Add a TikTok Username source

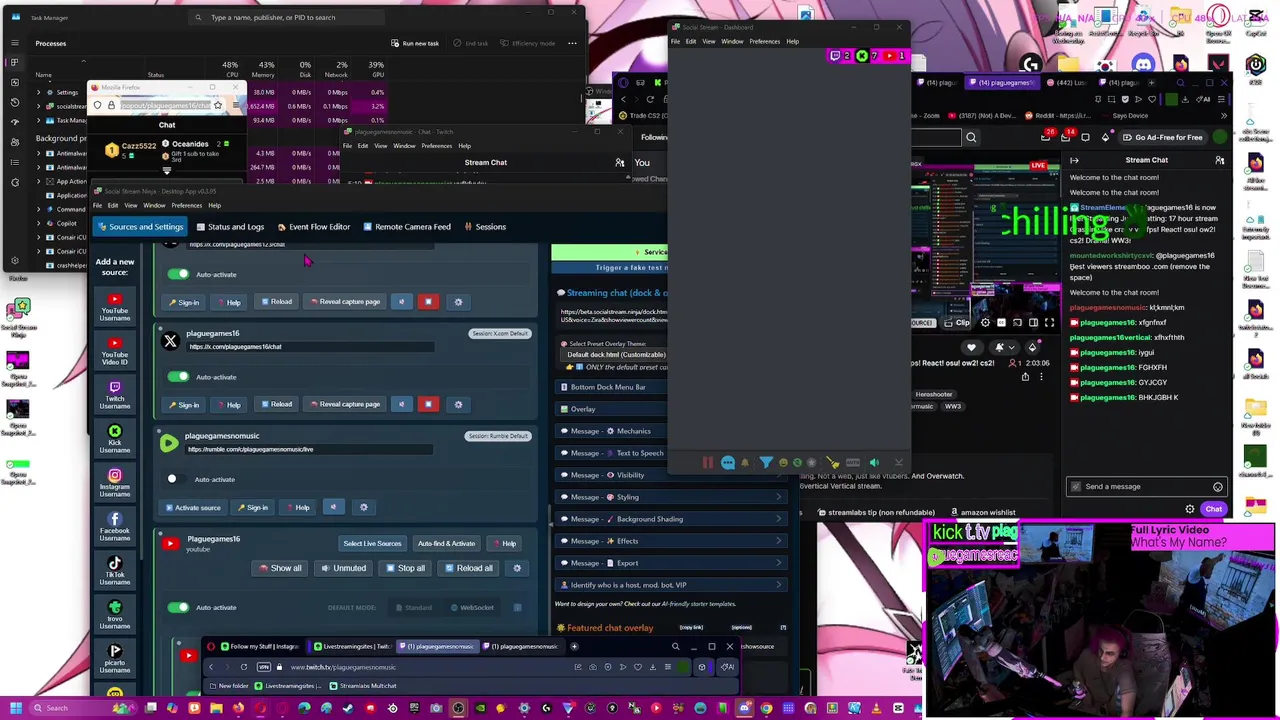coord(114,569)
